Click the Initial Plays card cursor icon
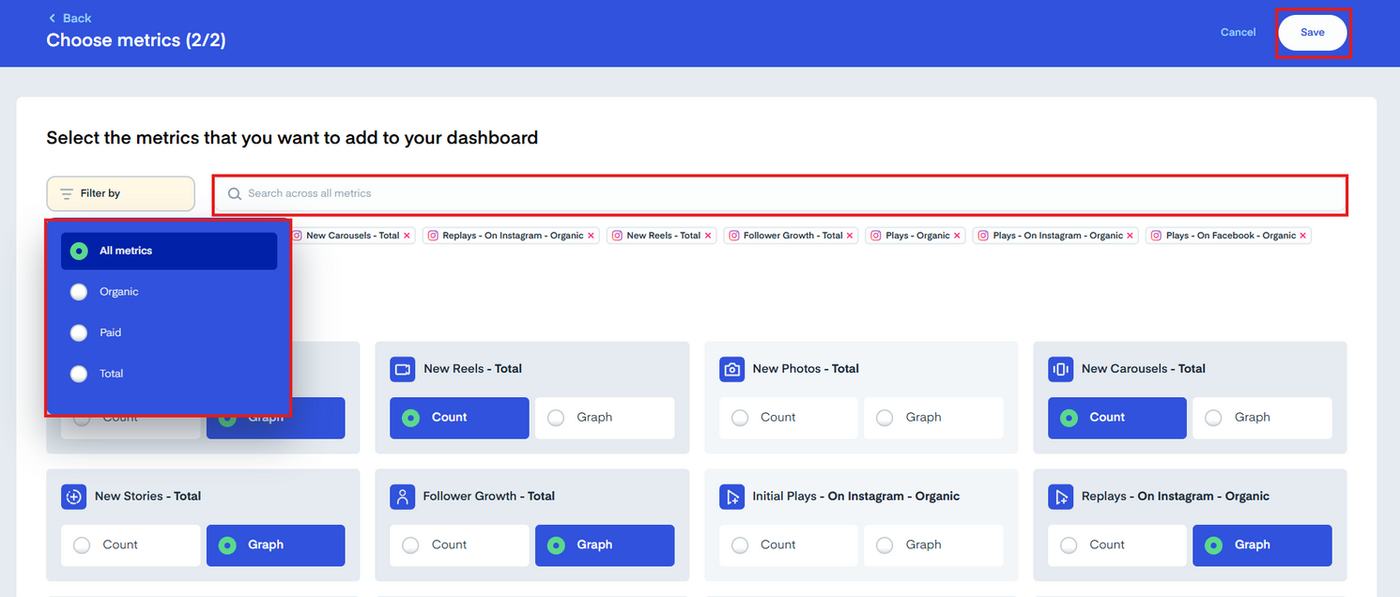Screen dimensions: 1400x597 [732, 496]
